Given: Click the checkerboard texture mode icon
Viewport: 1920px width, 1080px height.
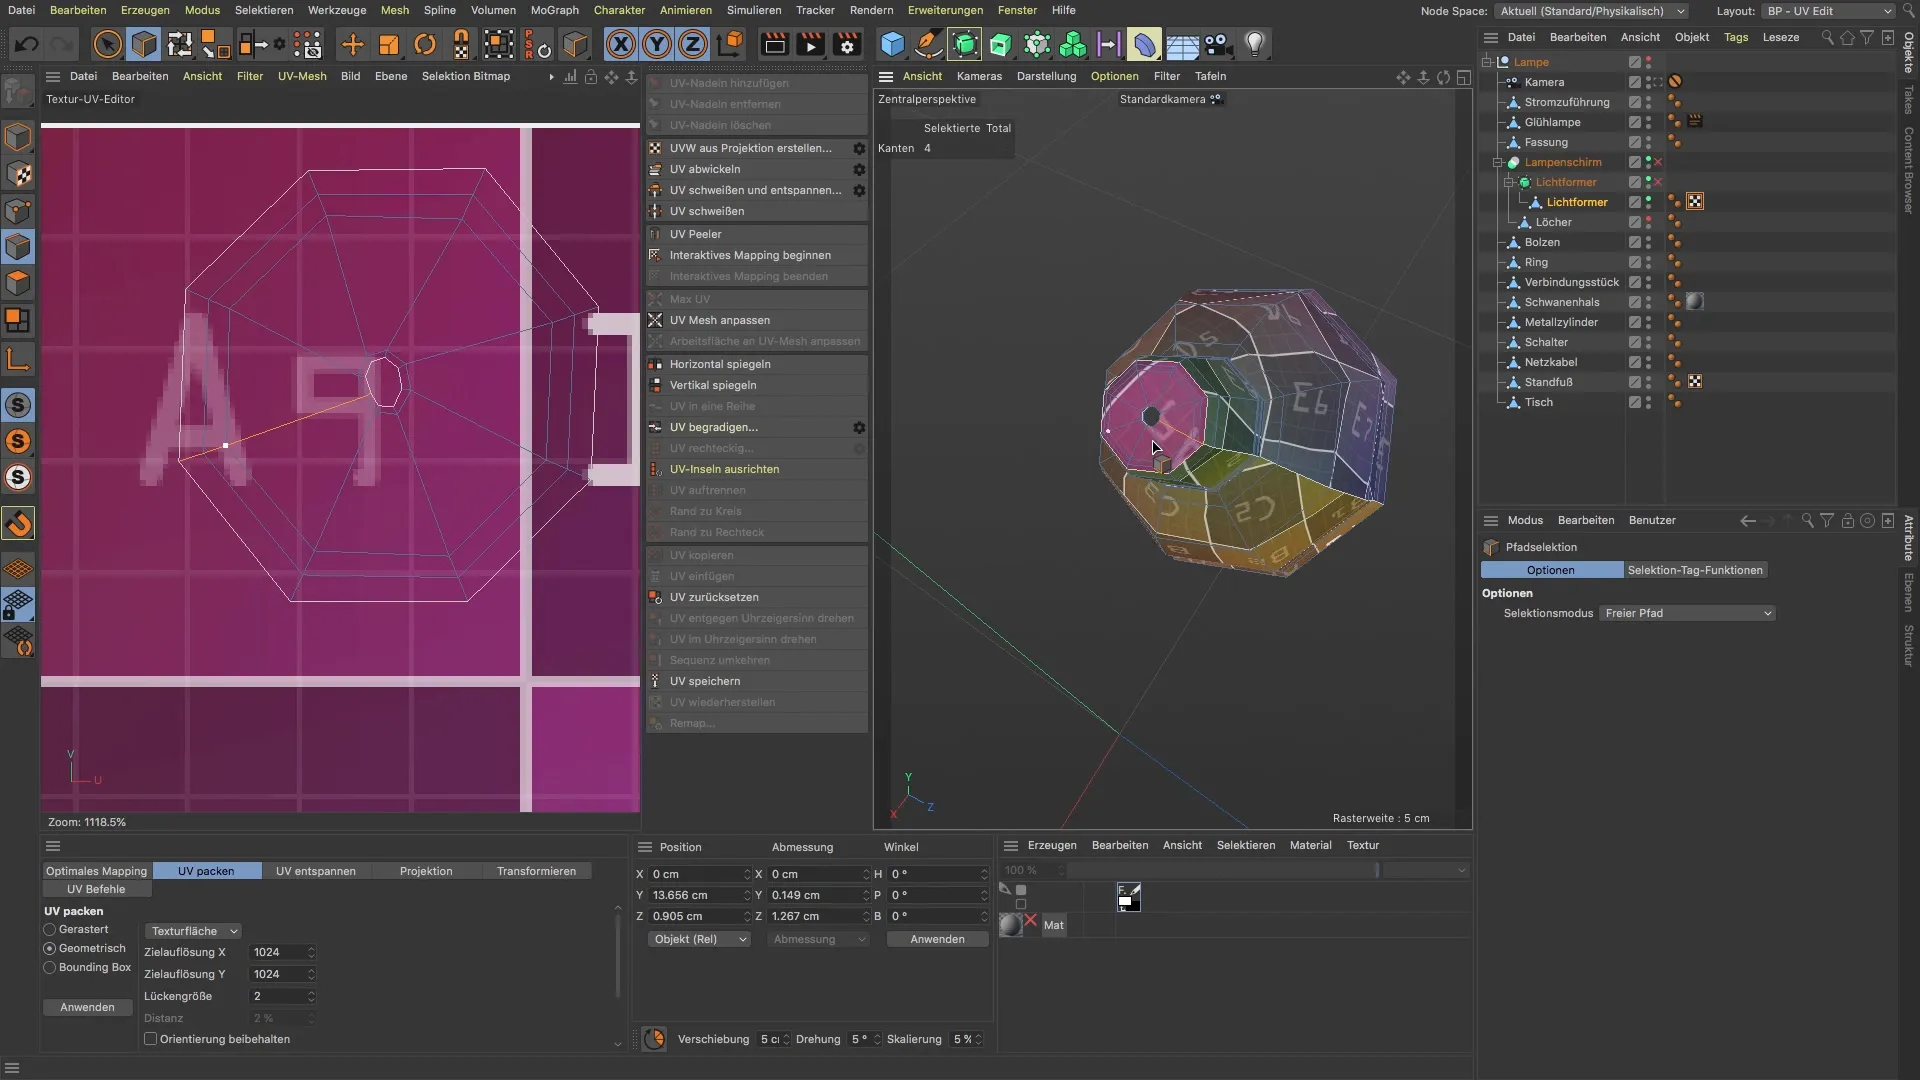Looking at the screenshot, I should (x=18, y=174).
